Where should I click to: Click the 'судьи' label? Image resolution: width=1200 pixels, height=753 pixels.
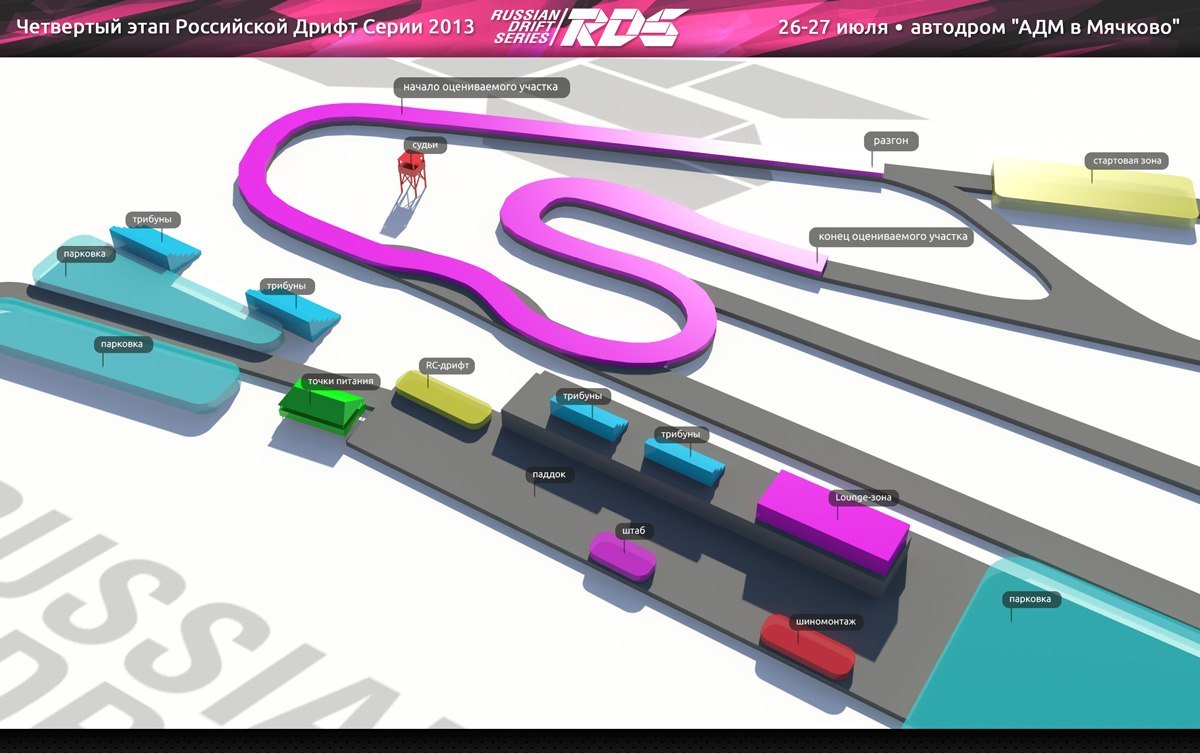(424, 145)
